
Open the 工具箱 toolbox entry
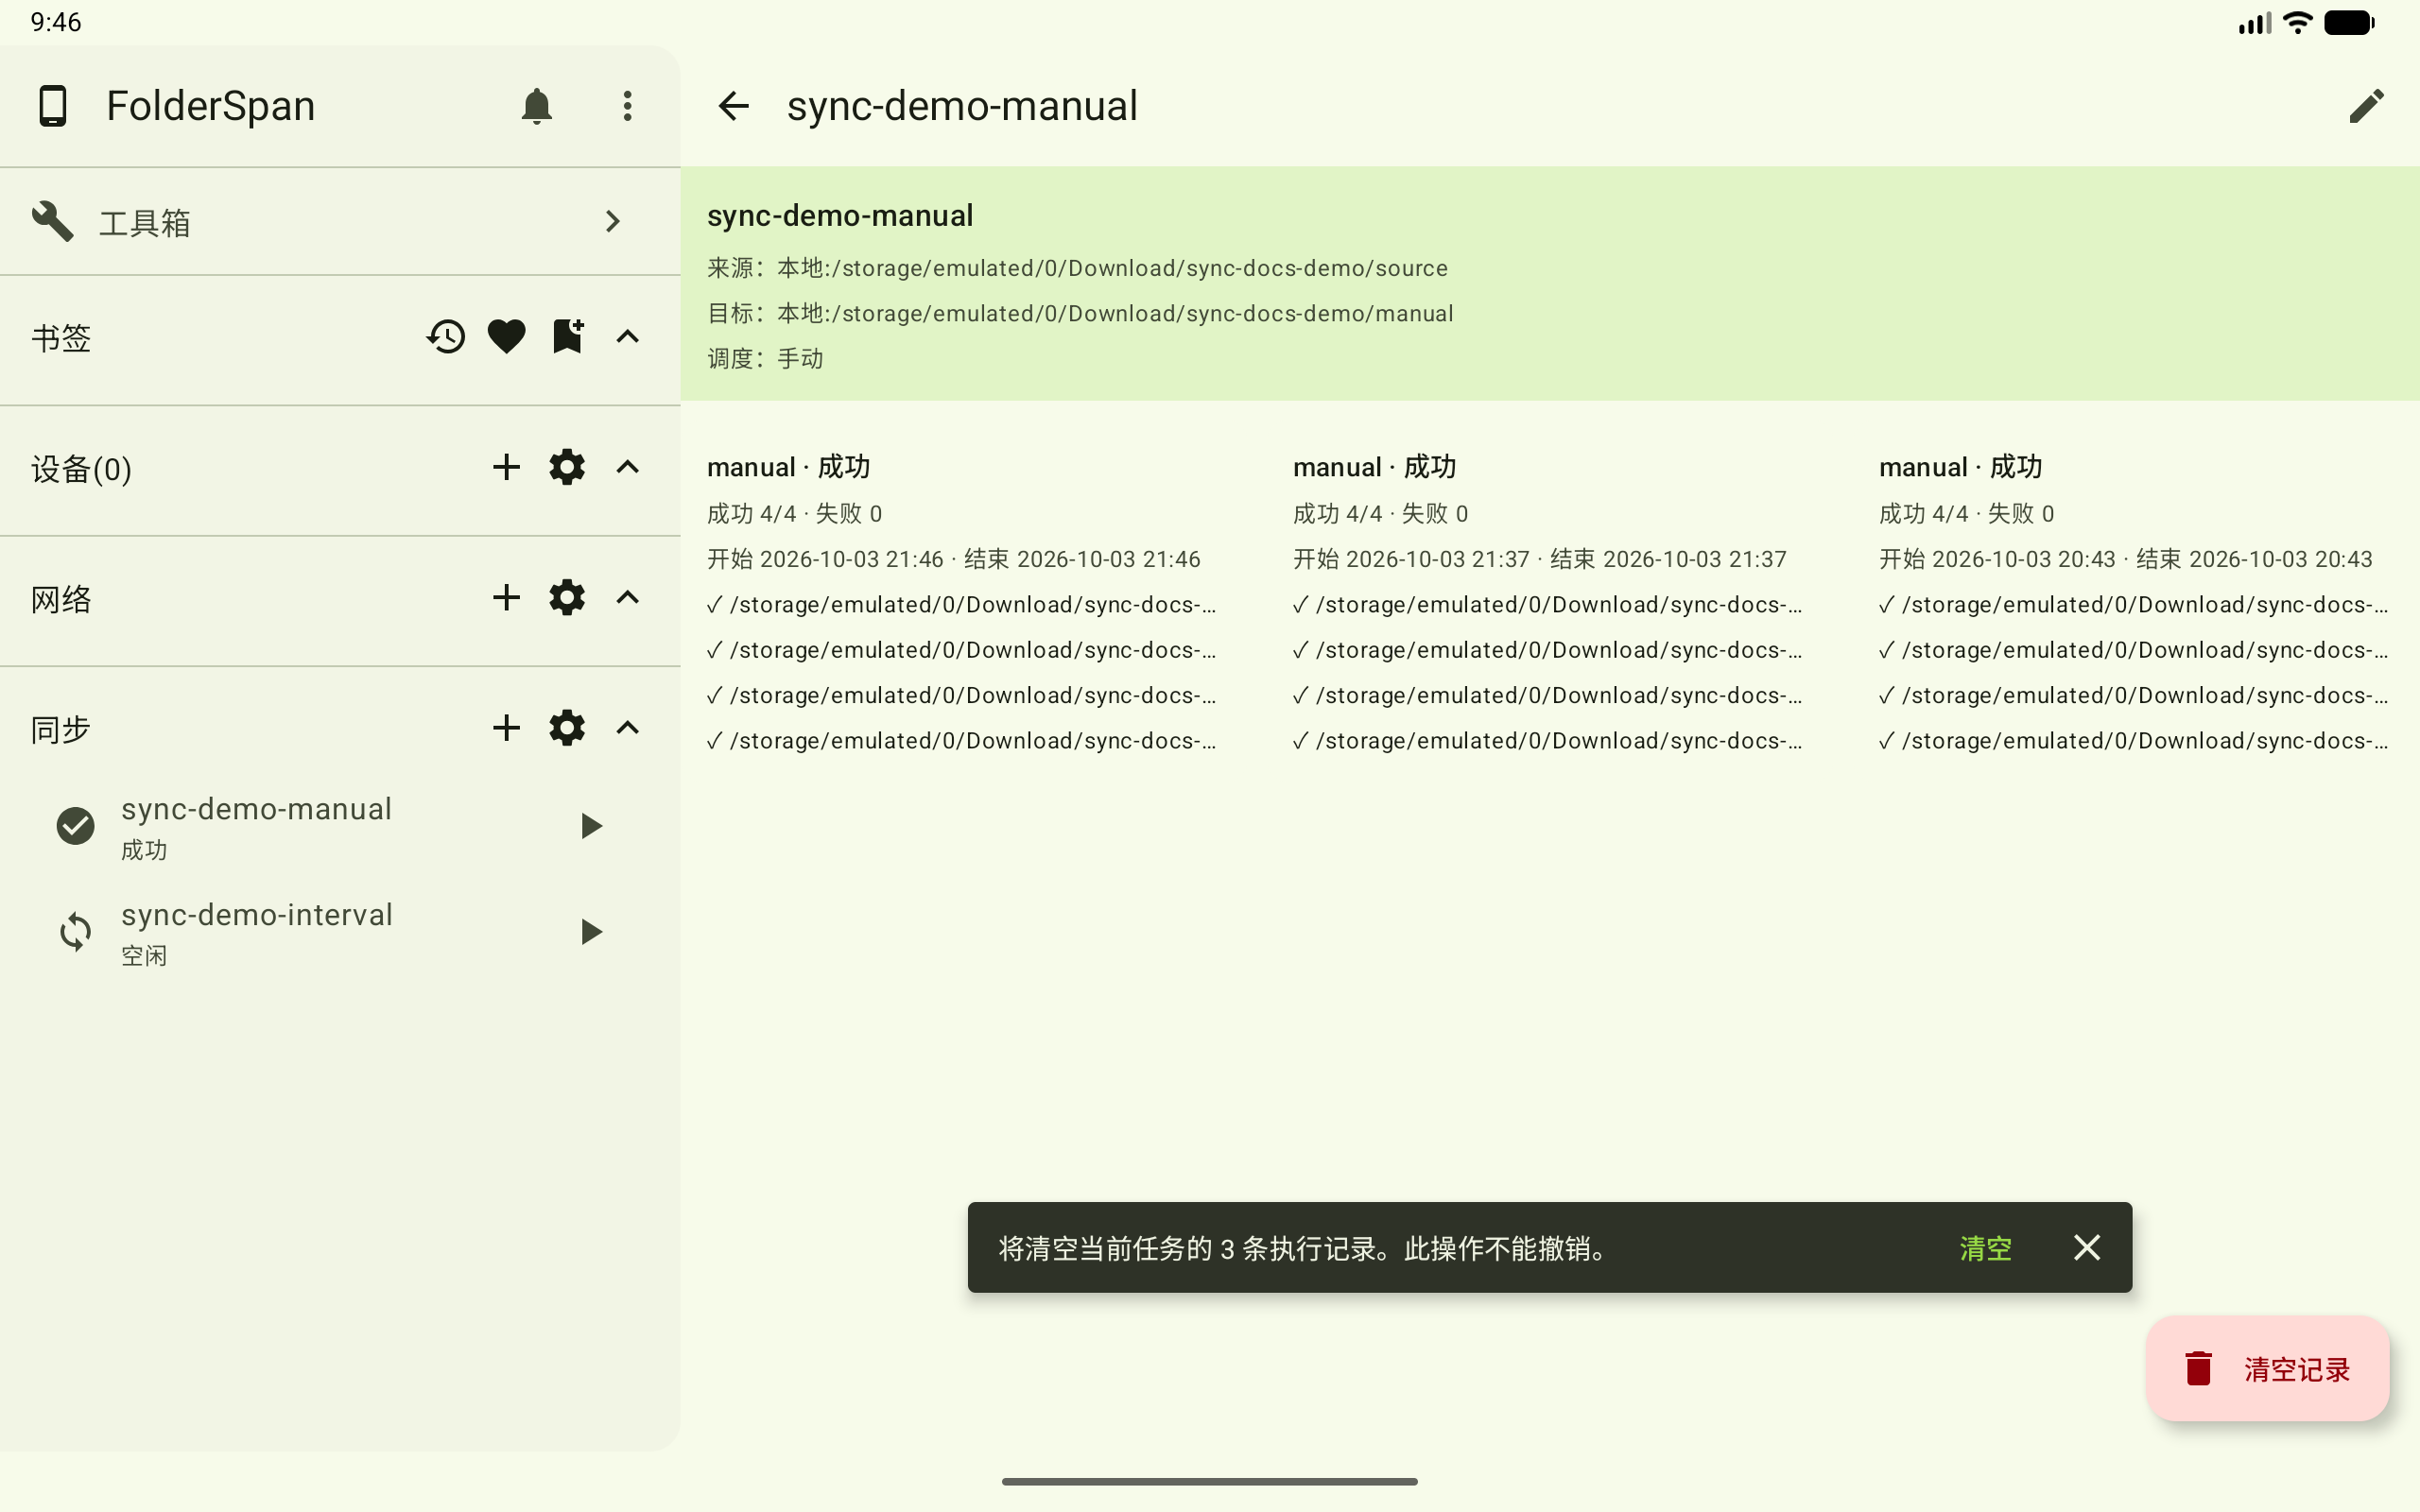pyautogui.click(x=340, y=221)
